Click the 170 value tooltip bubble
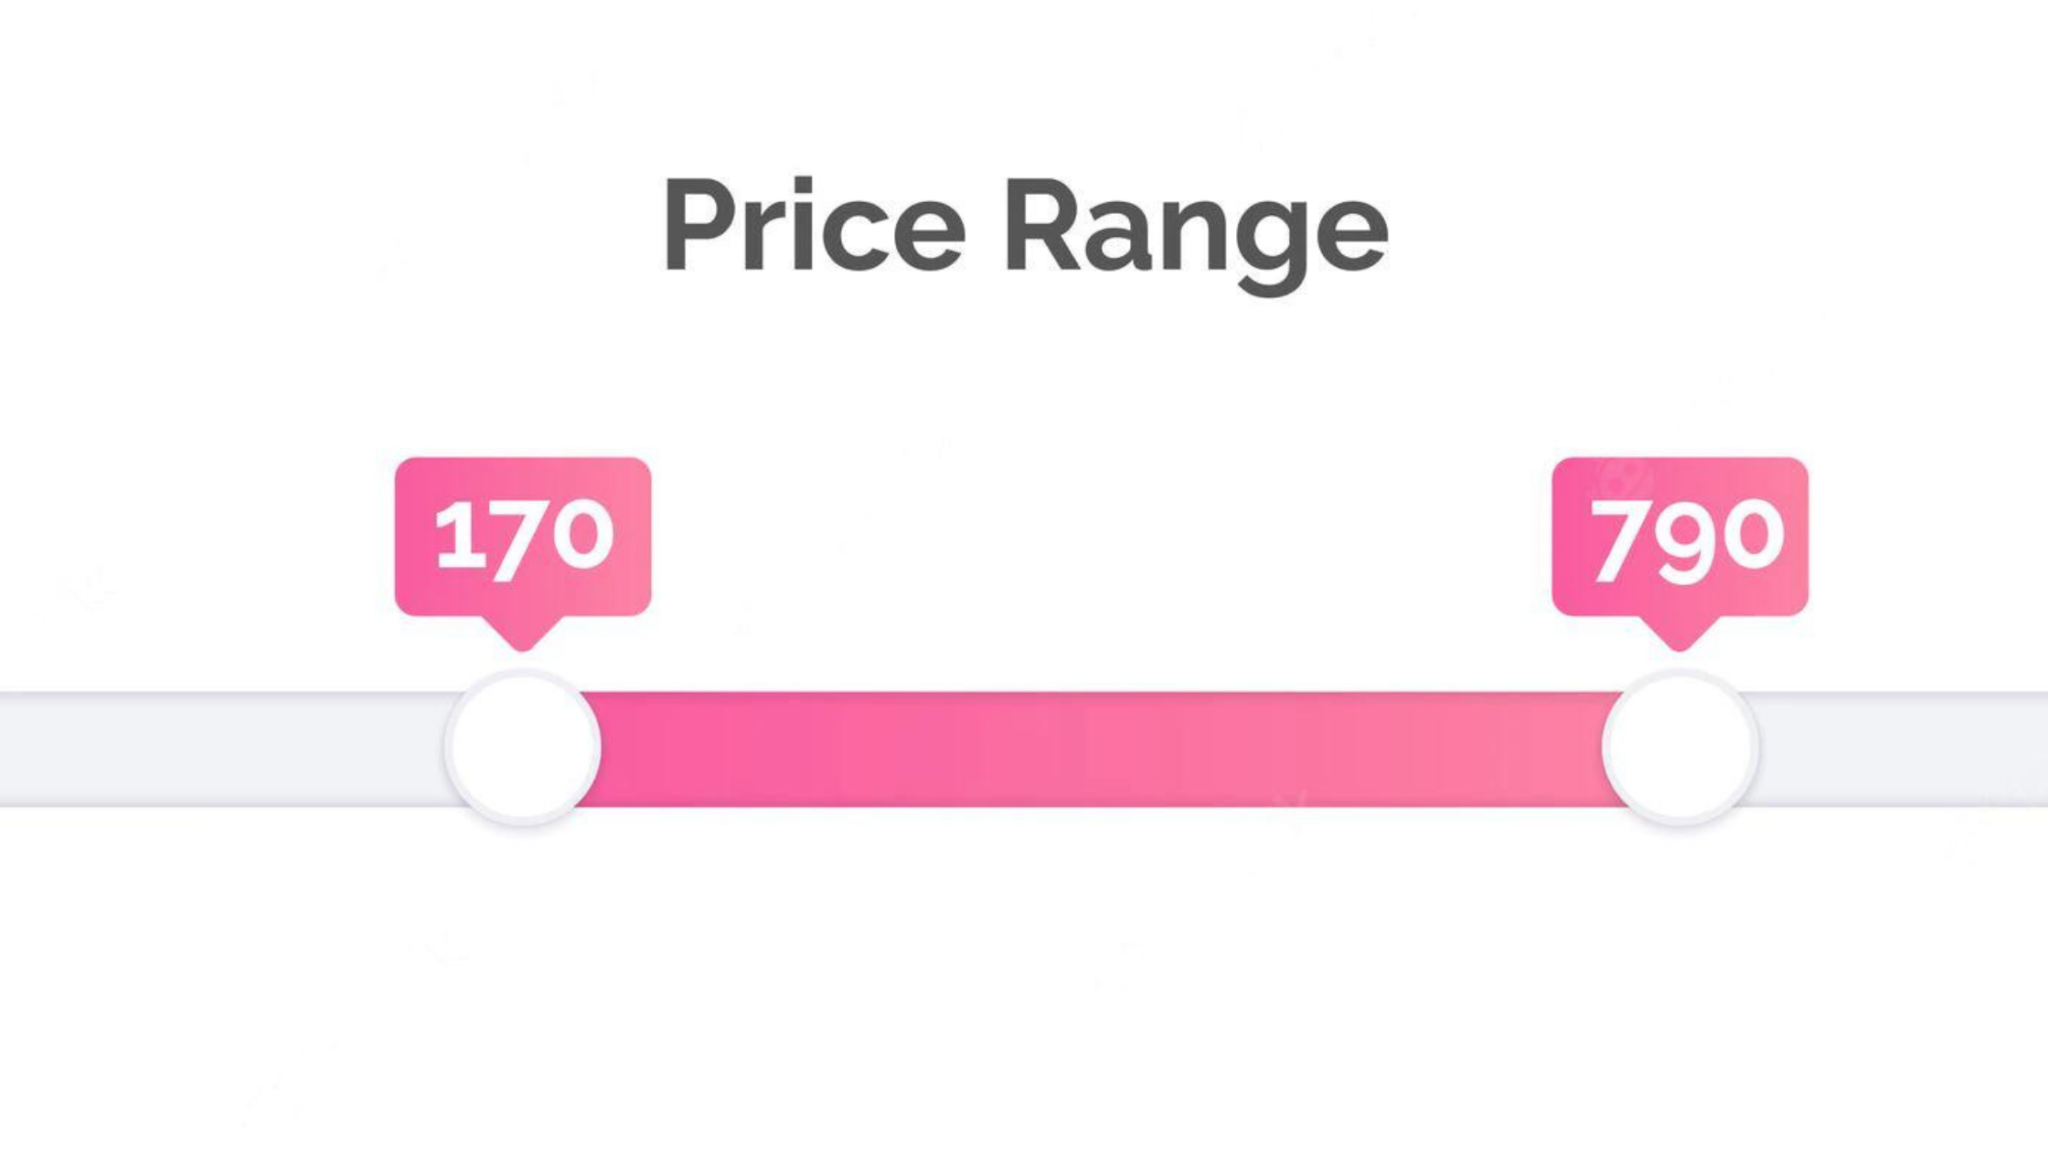2048x1152 pixels. point(523,537)
